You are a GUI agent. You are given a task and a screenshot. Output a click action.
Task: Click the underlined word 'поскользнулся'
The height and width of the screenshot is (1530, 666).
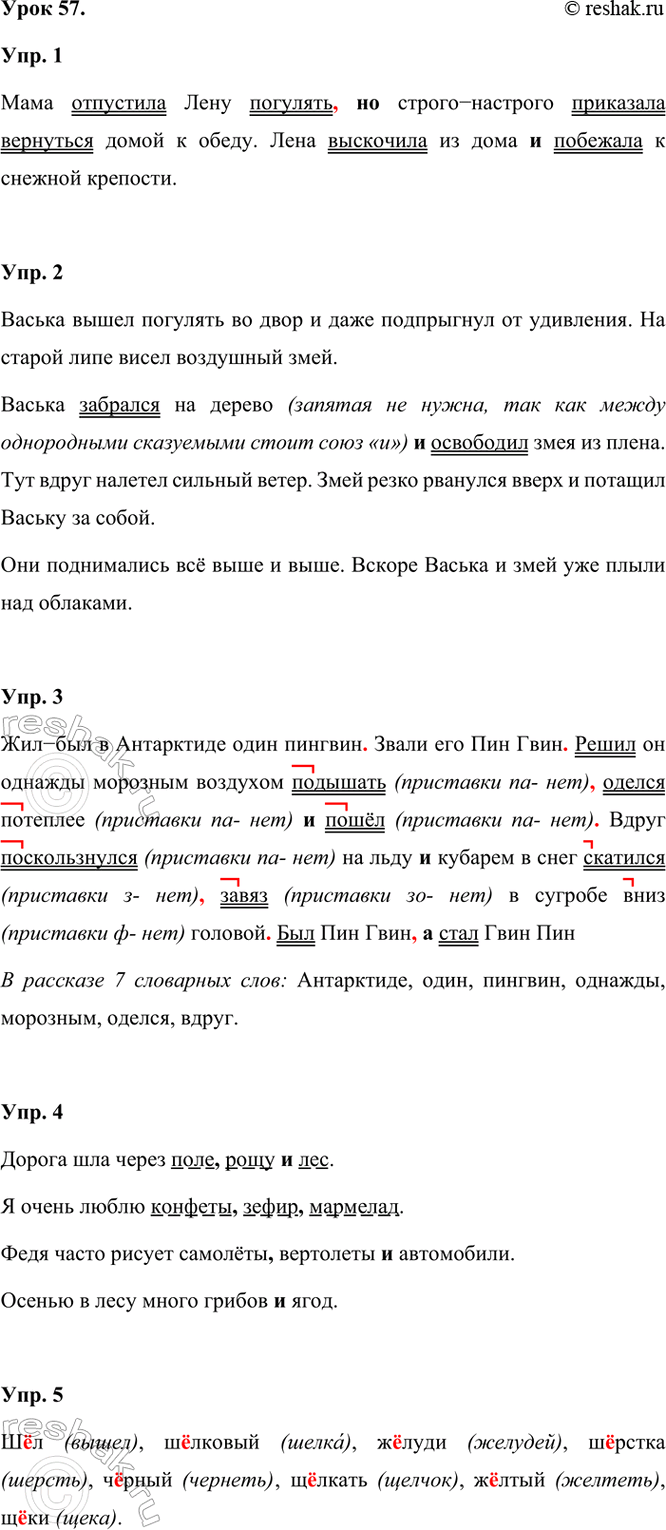68,856
